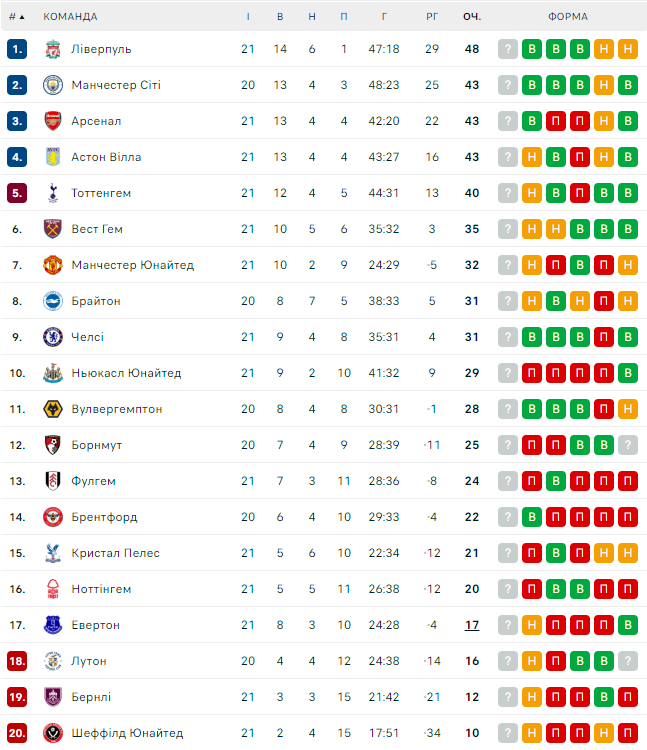
Task: Sort table by the # position arrow
Action: [x=17, y=17]
